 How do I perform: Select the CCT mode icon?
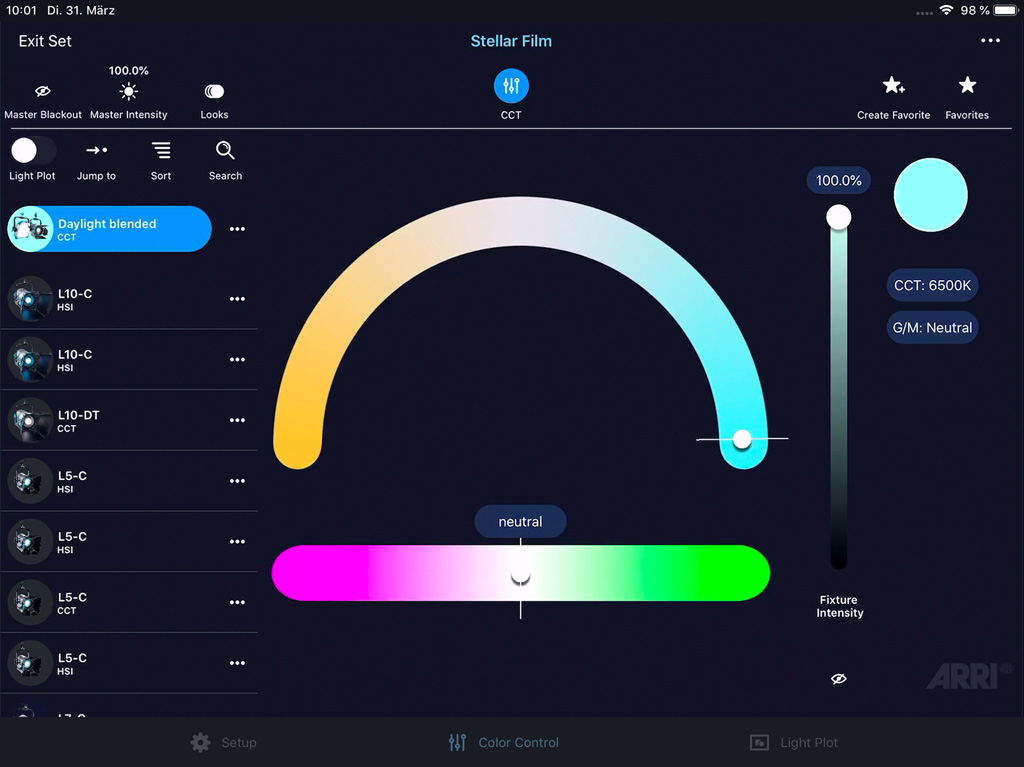(511, 86)
